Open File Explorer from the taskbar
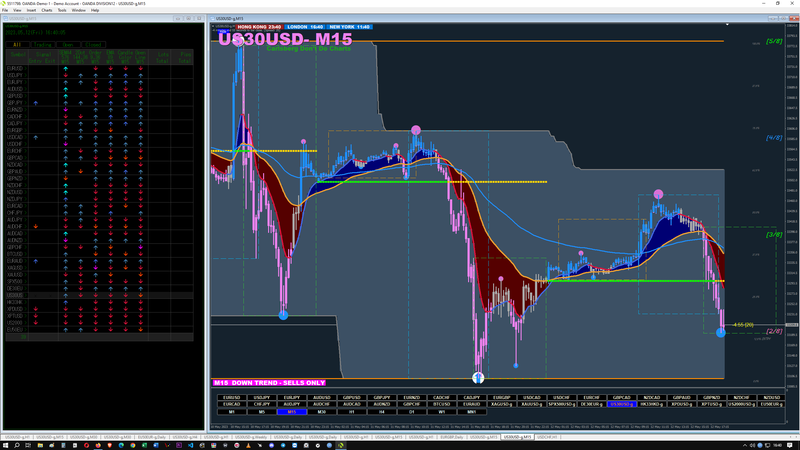The image size is (800, 450). [40, 445]
